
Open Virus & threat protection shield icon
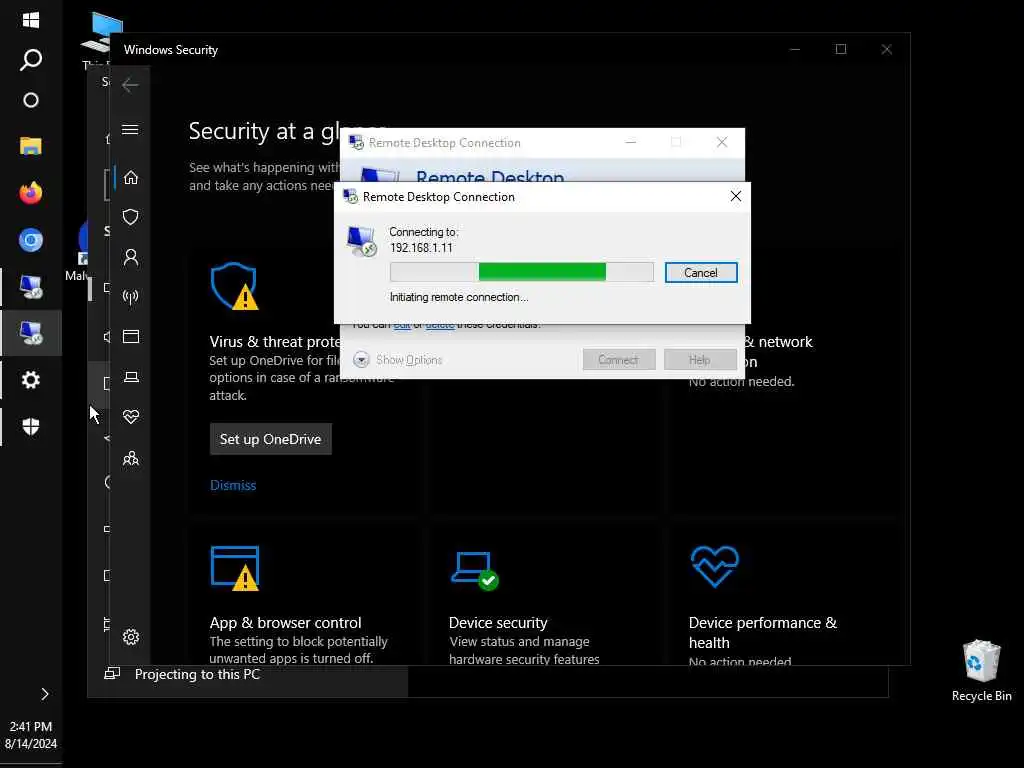coord(131,217)
